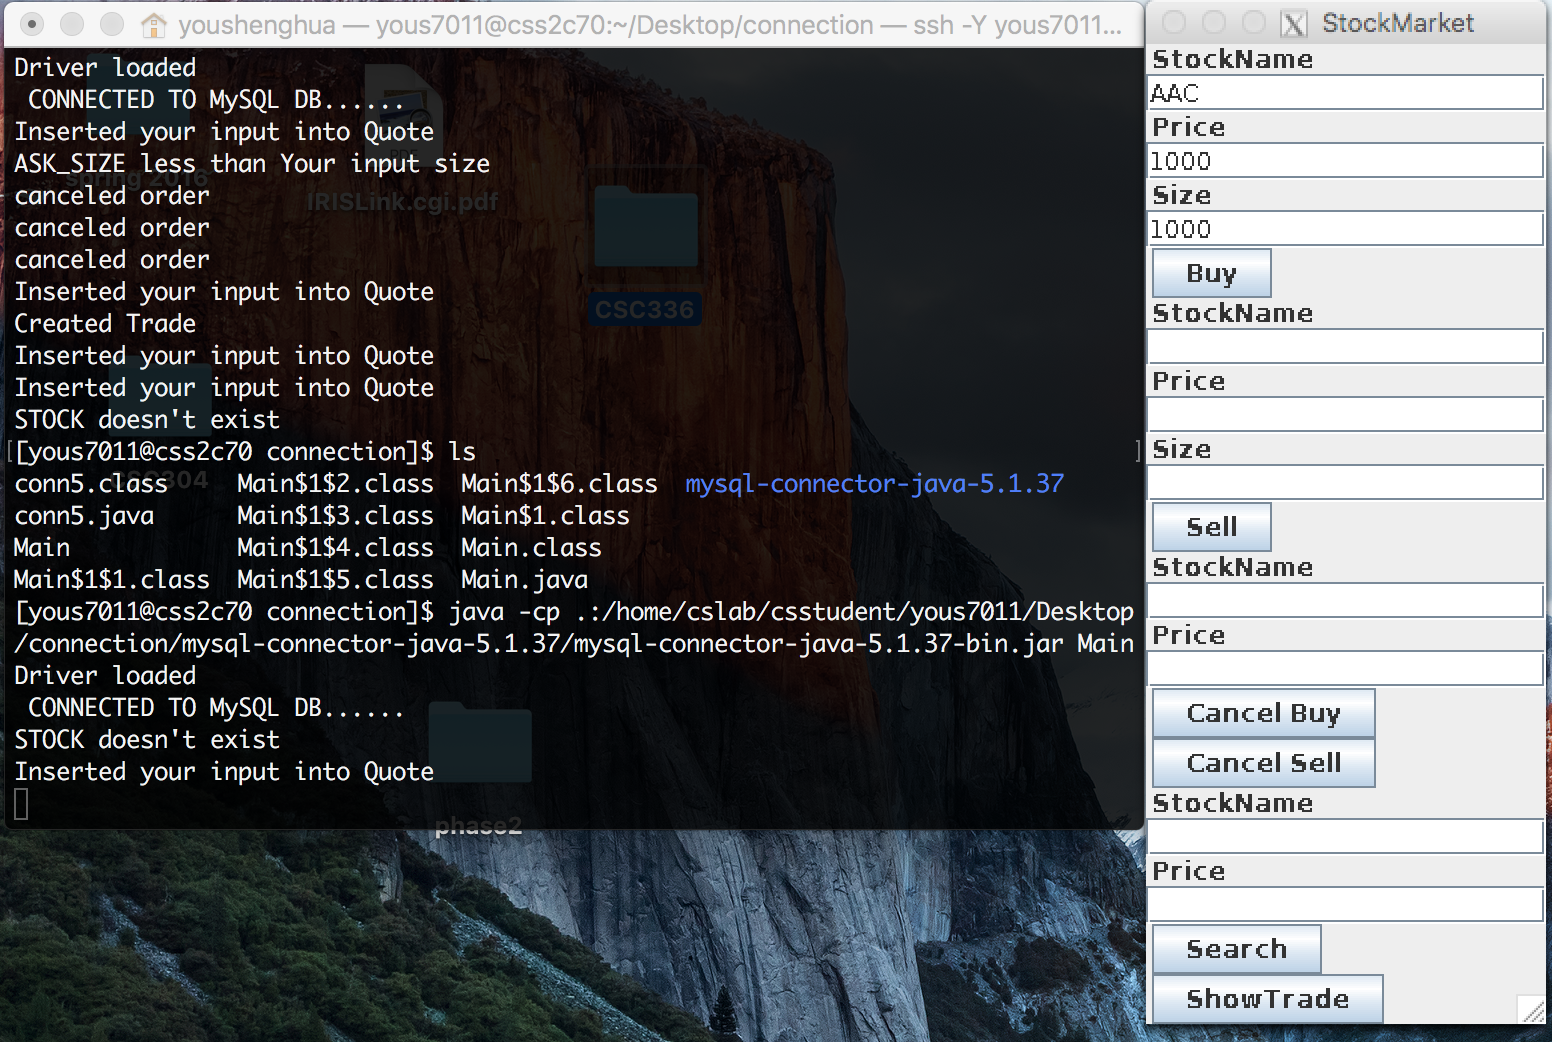This screenshot has width=1552, height=1042.
Task: Click the 'Created Trade' terminal line
Action: point(105,324)
